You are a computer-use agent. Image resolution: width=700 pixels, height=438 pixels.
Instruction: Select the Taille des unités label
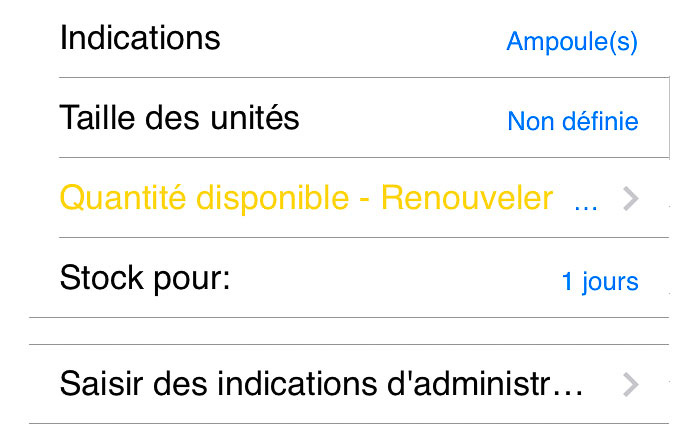(x=180, y=119)
